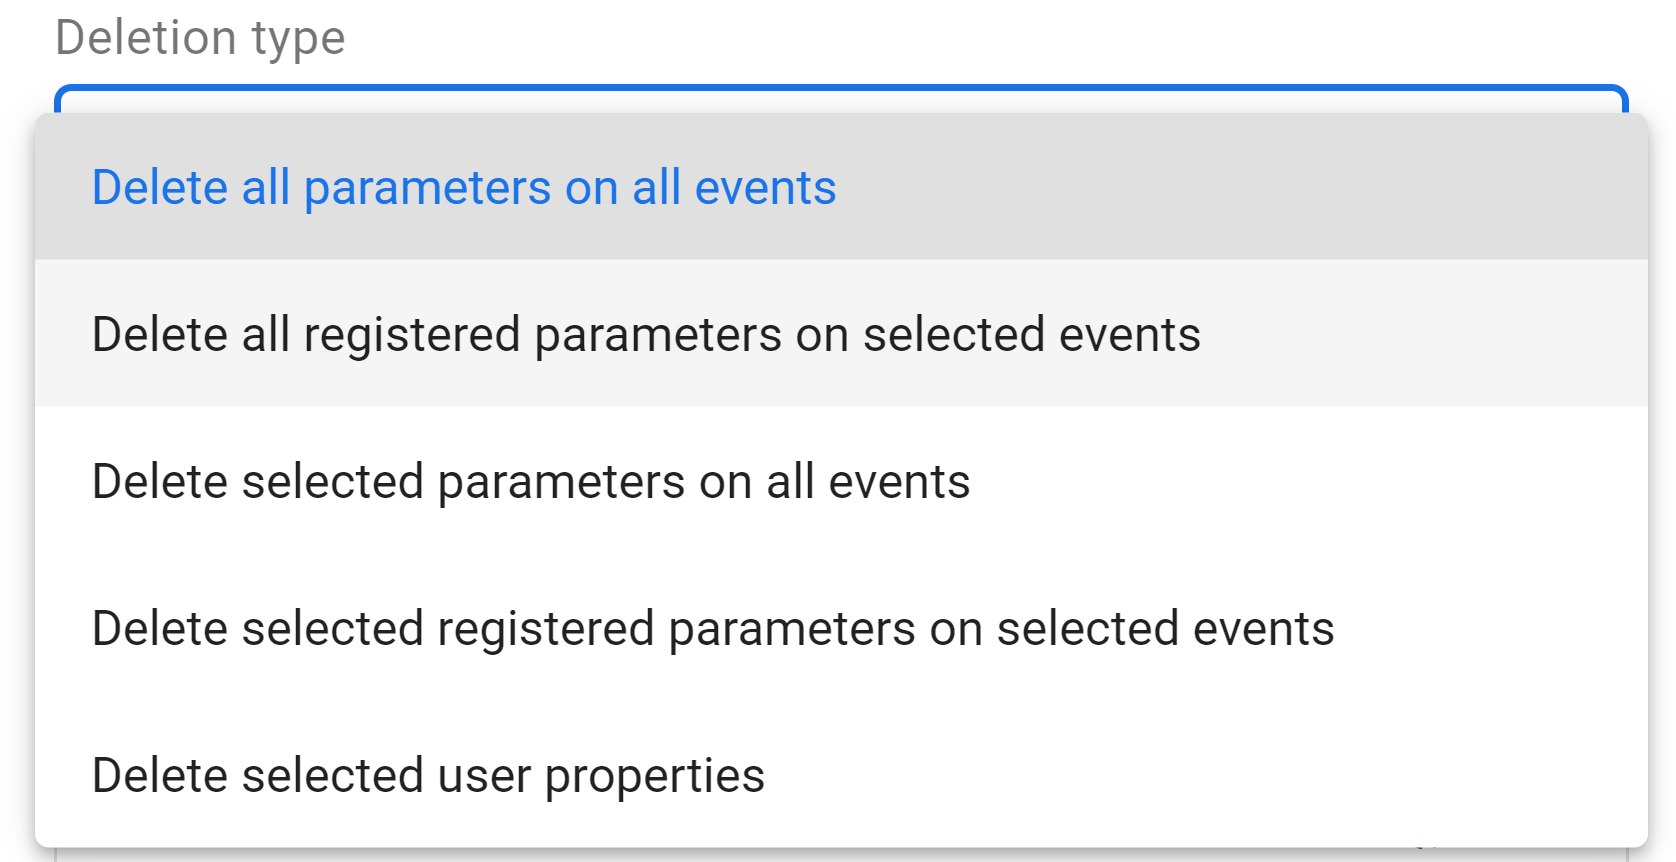
Task: Choose the option affecting all events and parameters
Action: 463,187
